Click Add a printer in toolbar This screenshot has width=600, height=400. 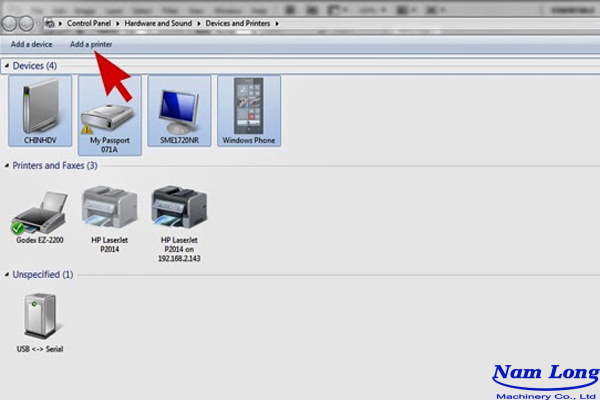click(91, 45)
